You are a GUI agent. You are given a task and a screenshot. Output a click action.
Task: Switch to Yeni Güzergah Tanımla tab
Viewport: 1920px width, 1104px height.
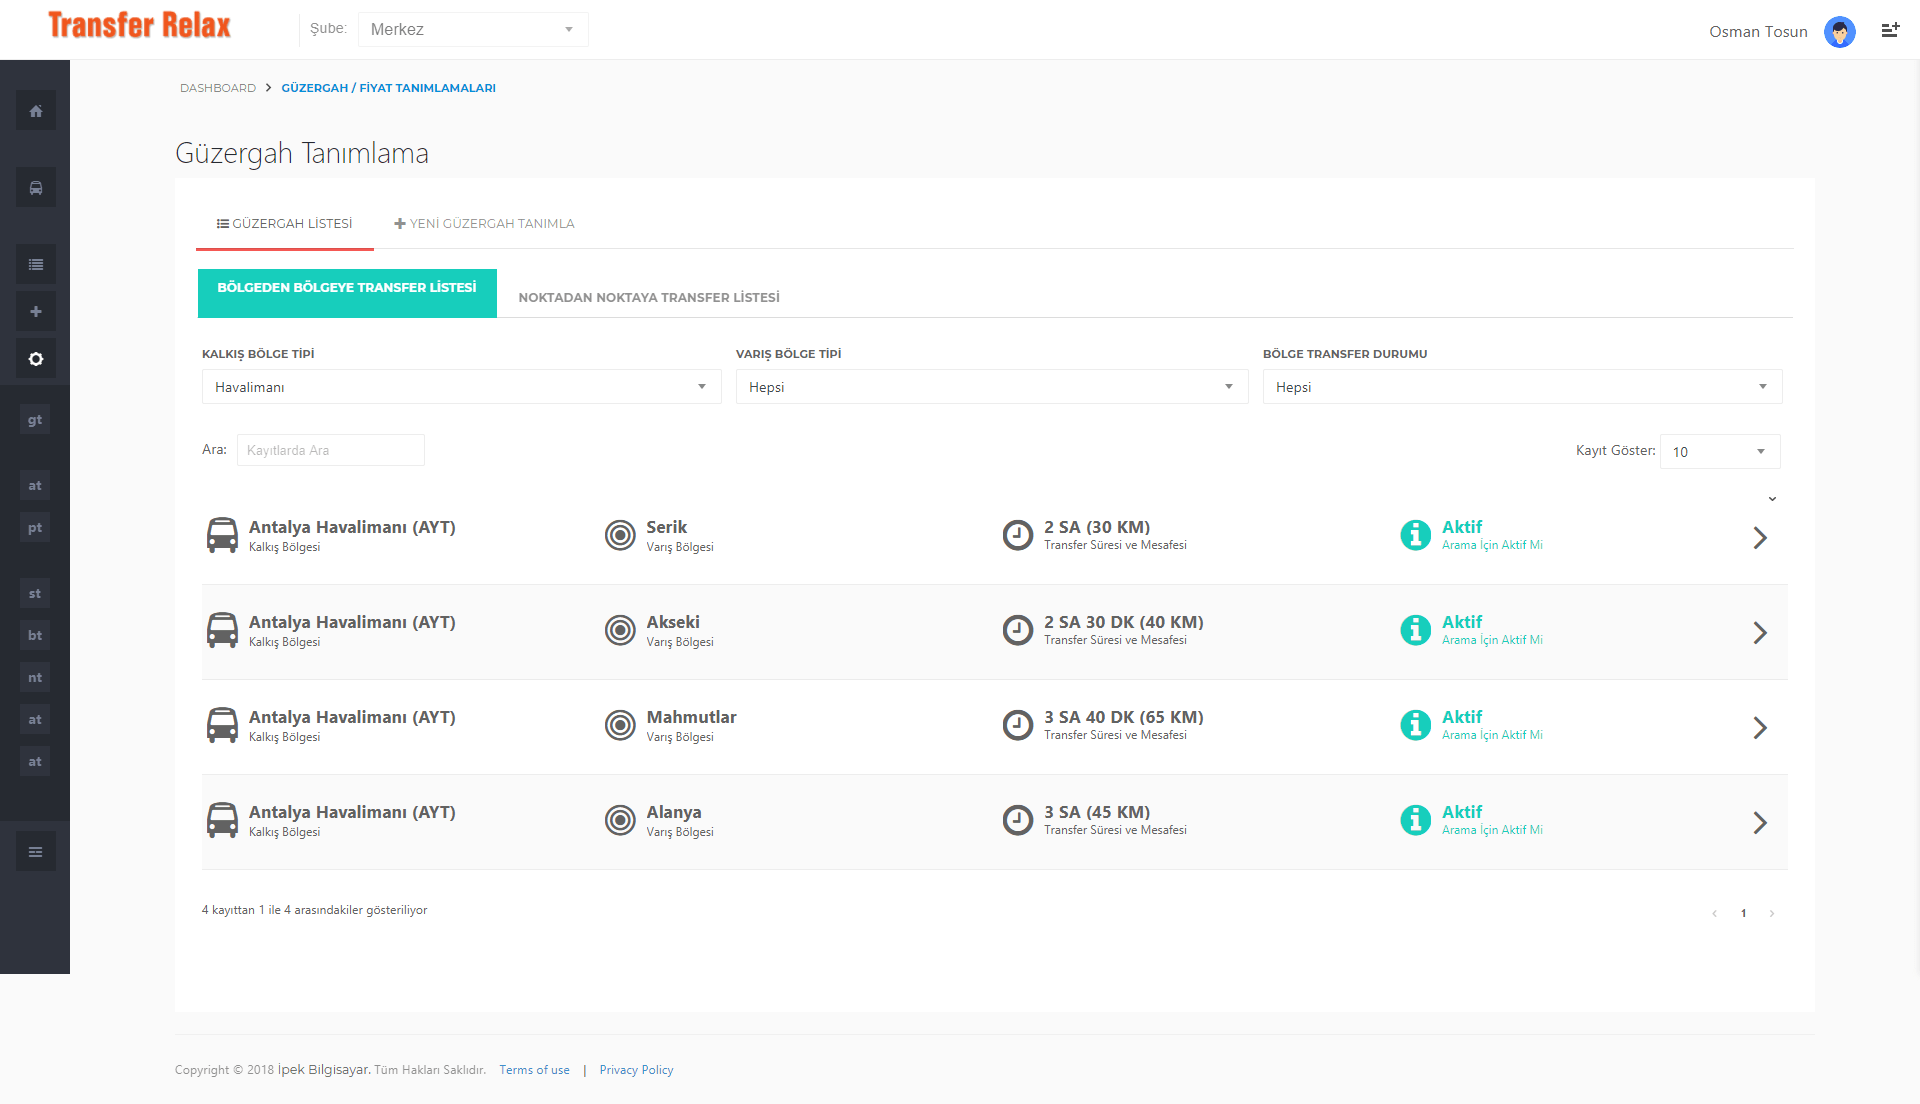(x=484, y=224)
